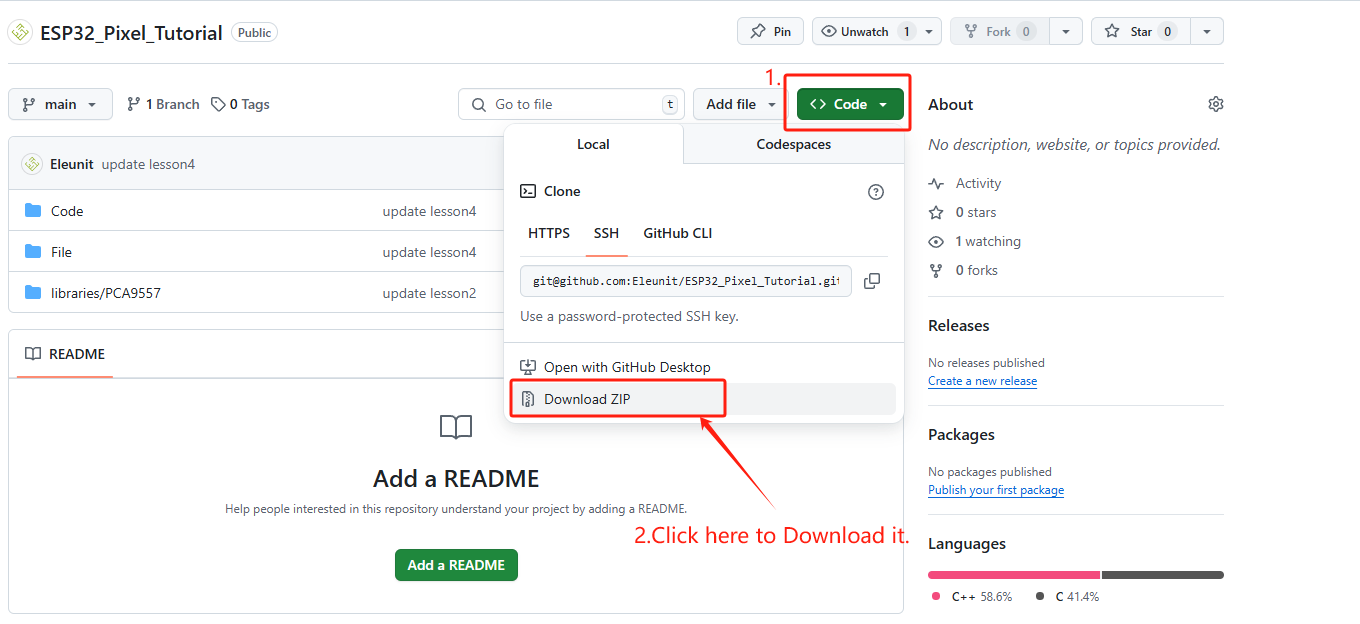
Task: Select the SSH clone tab
Action: pyautogui.click(x=606, y=233)
